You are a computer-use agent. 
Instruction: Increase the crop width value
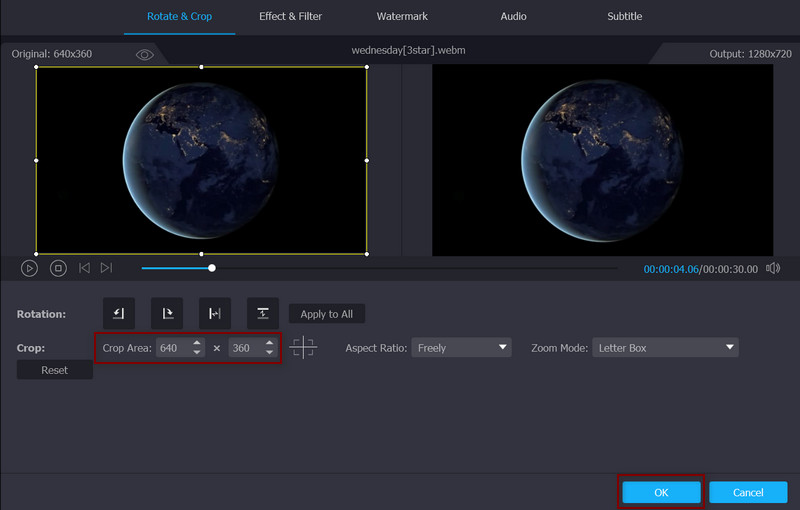[197, 343]
